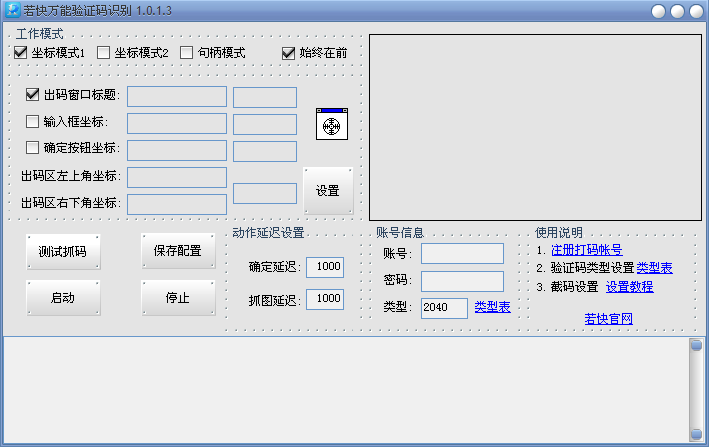Screen dimensions: 709x447
Task: Click small field left of 设置 button
Action: point(265,193)
